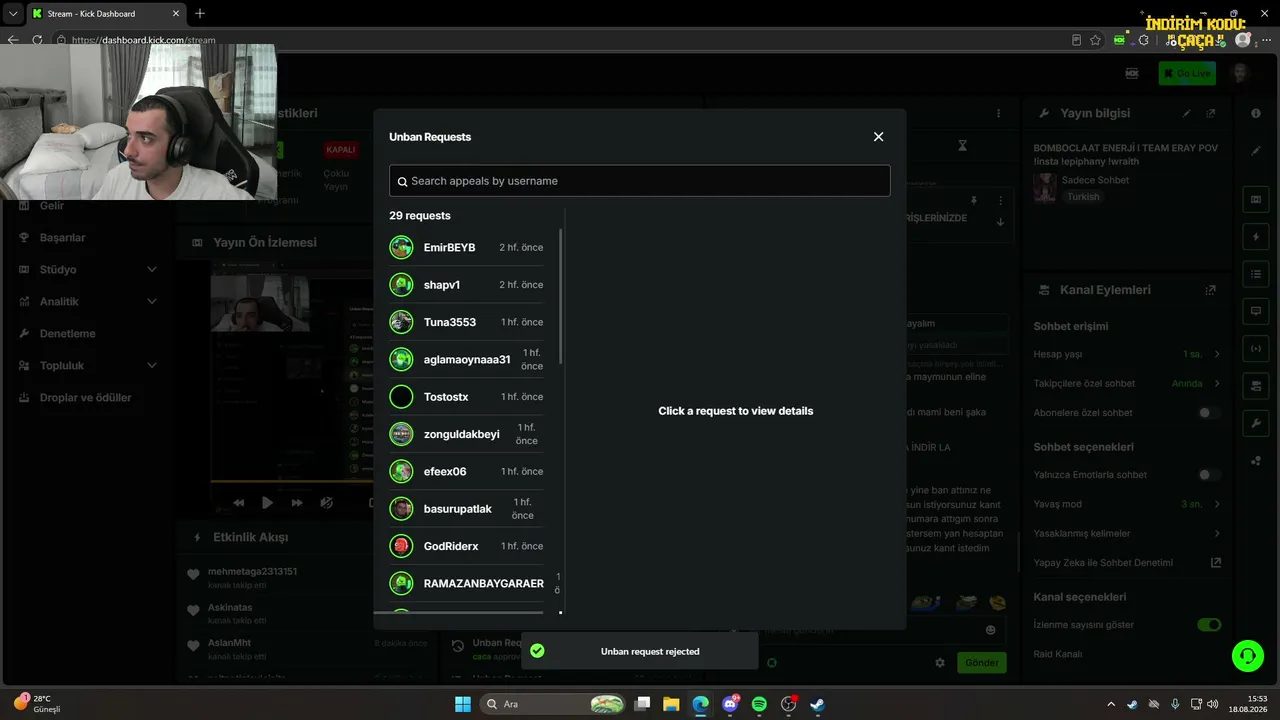The height and width of the screenshot is (720, 1280).
Task: Toggle Abonelere özel sohbet switch
Action: [x=1209, y=413]
